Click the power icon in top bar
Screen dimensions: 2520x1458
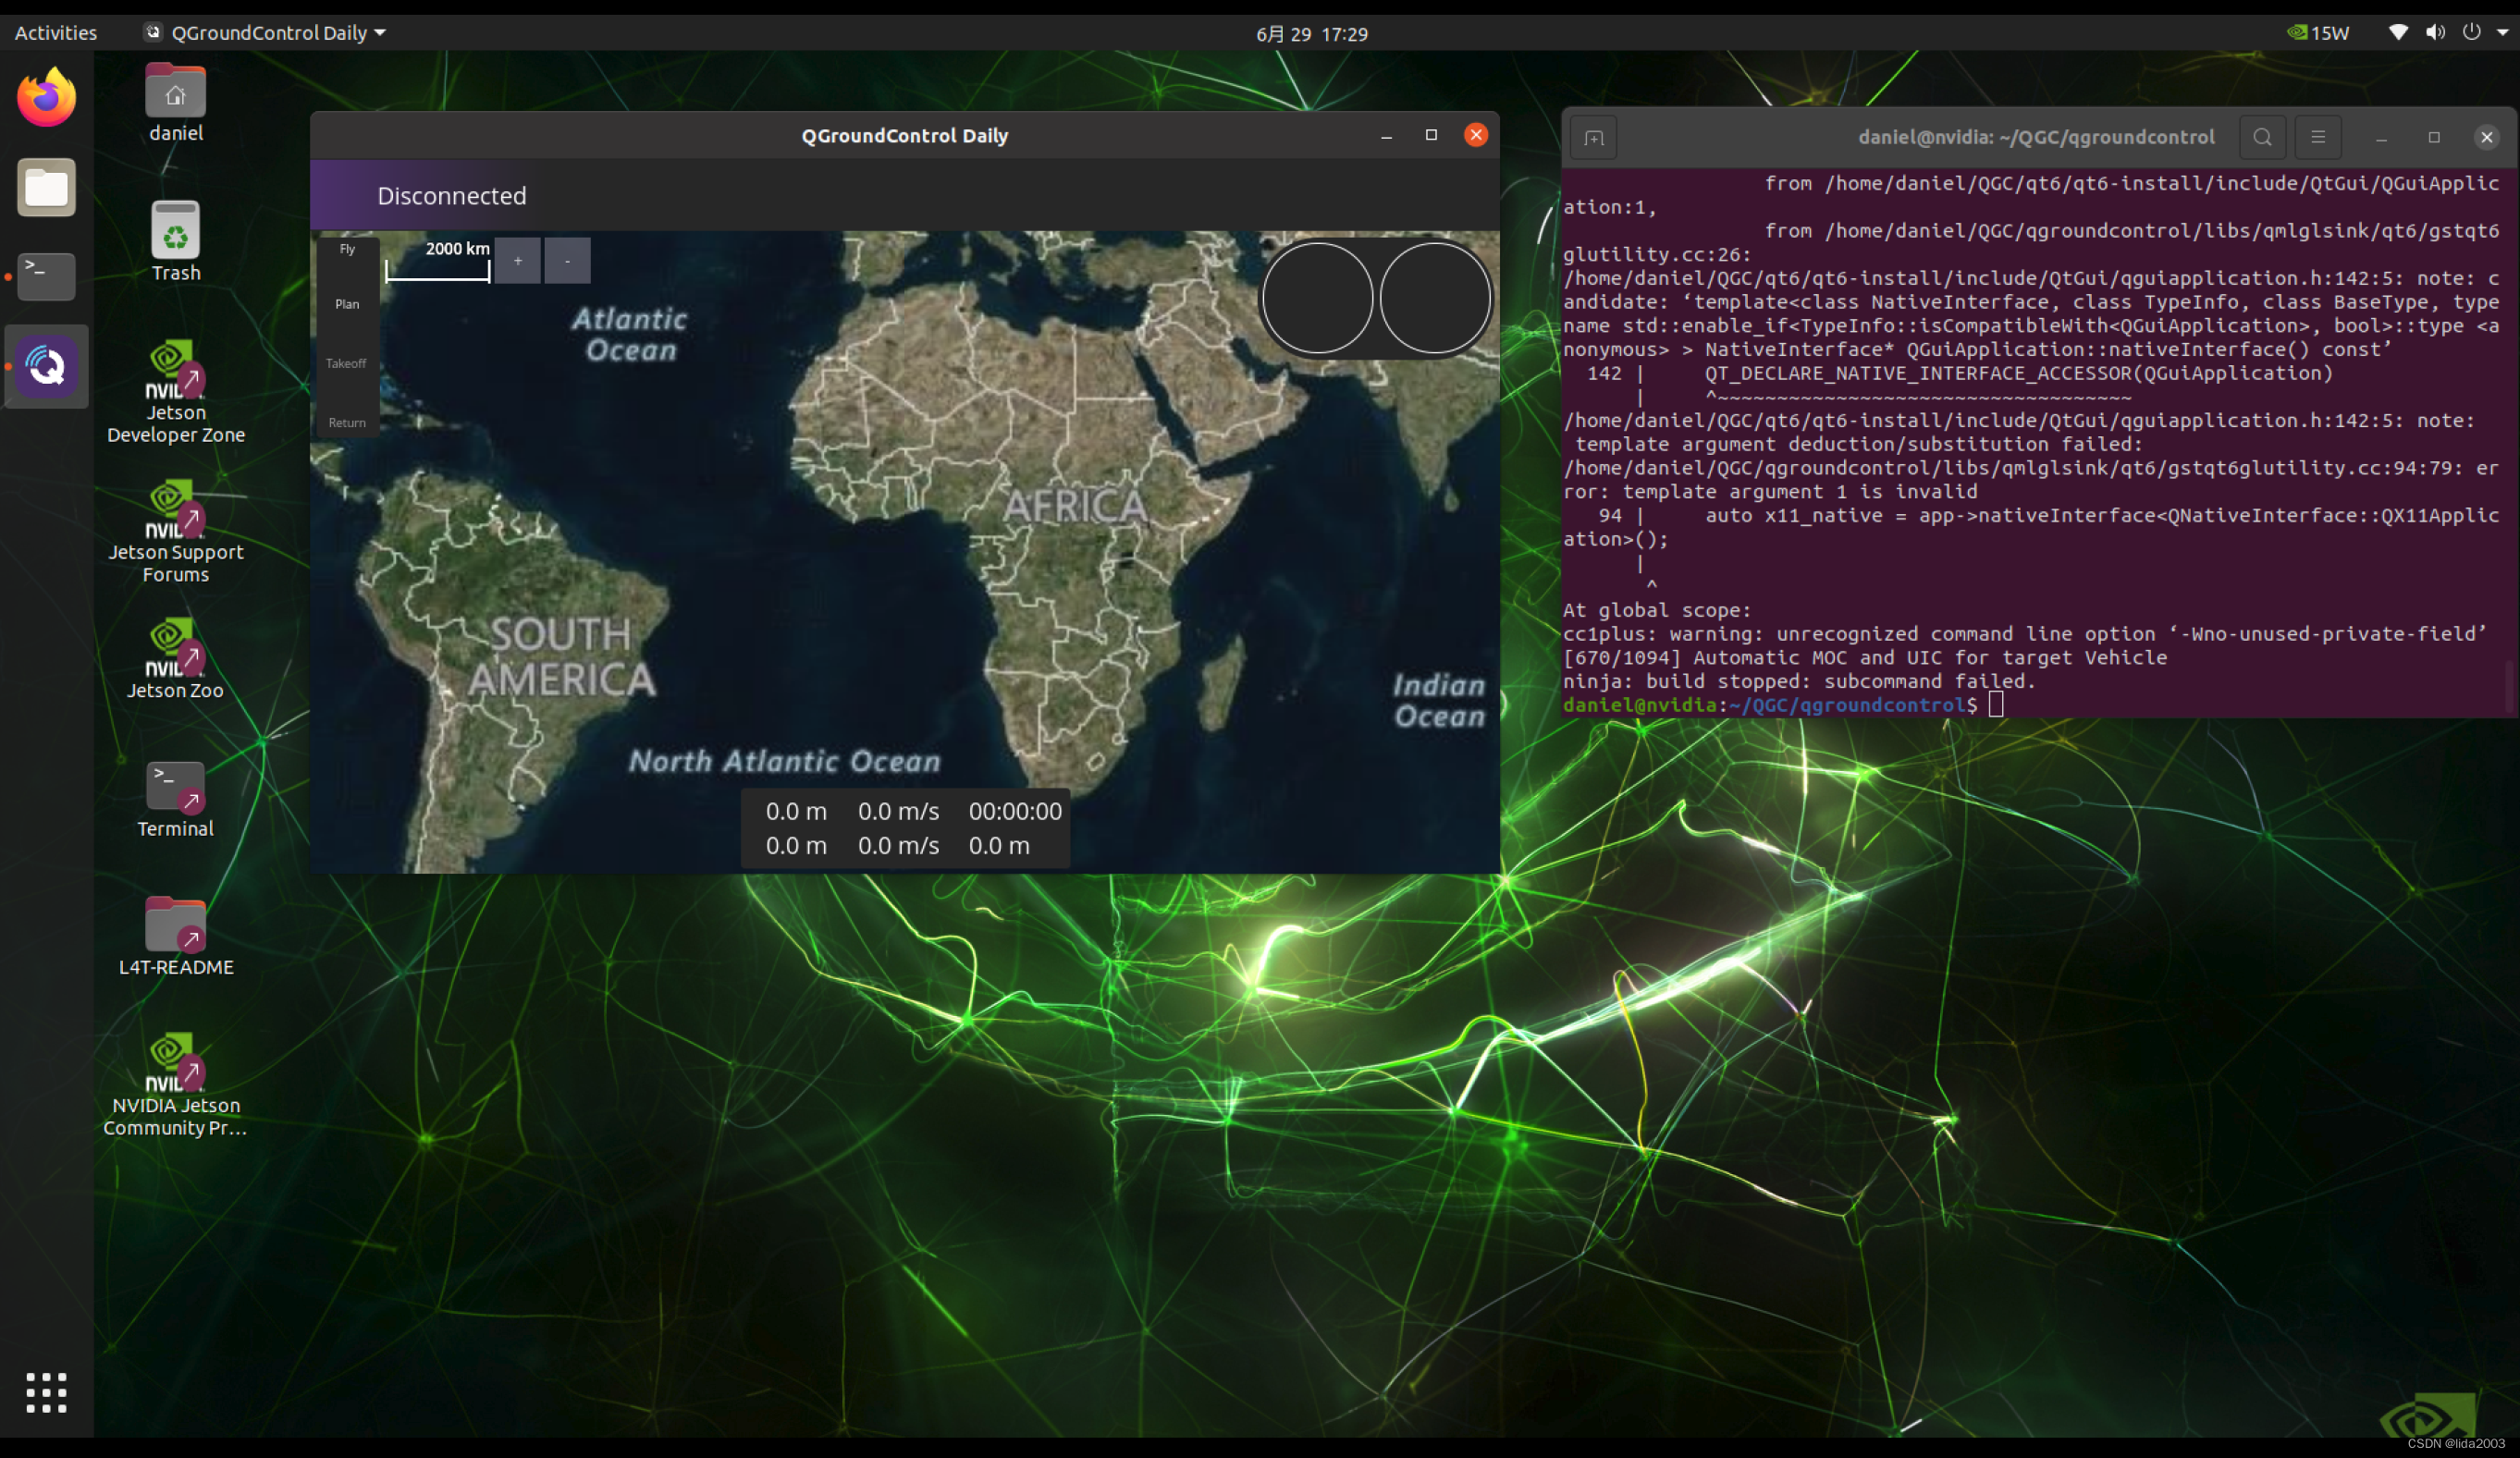point(2471,32)
